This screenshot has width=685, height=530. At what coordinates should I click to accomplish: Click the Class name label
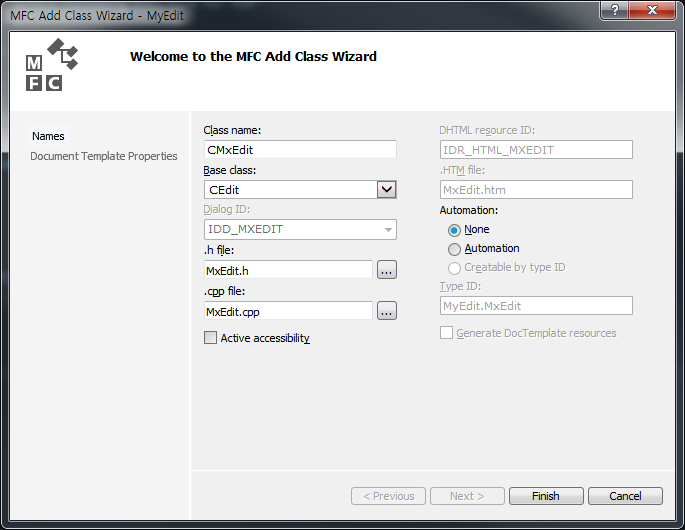pyautogui.click(x=232, y=130)
